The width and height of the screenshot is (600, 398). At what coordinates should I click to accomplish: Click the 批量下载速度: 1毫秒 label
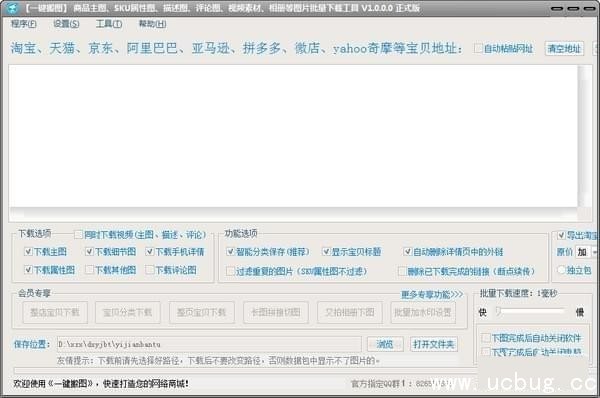pos(518,293)
